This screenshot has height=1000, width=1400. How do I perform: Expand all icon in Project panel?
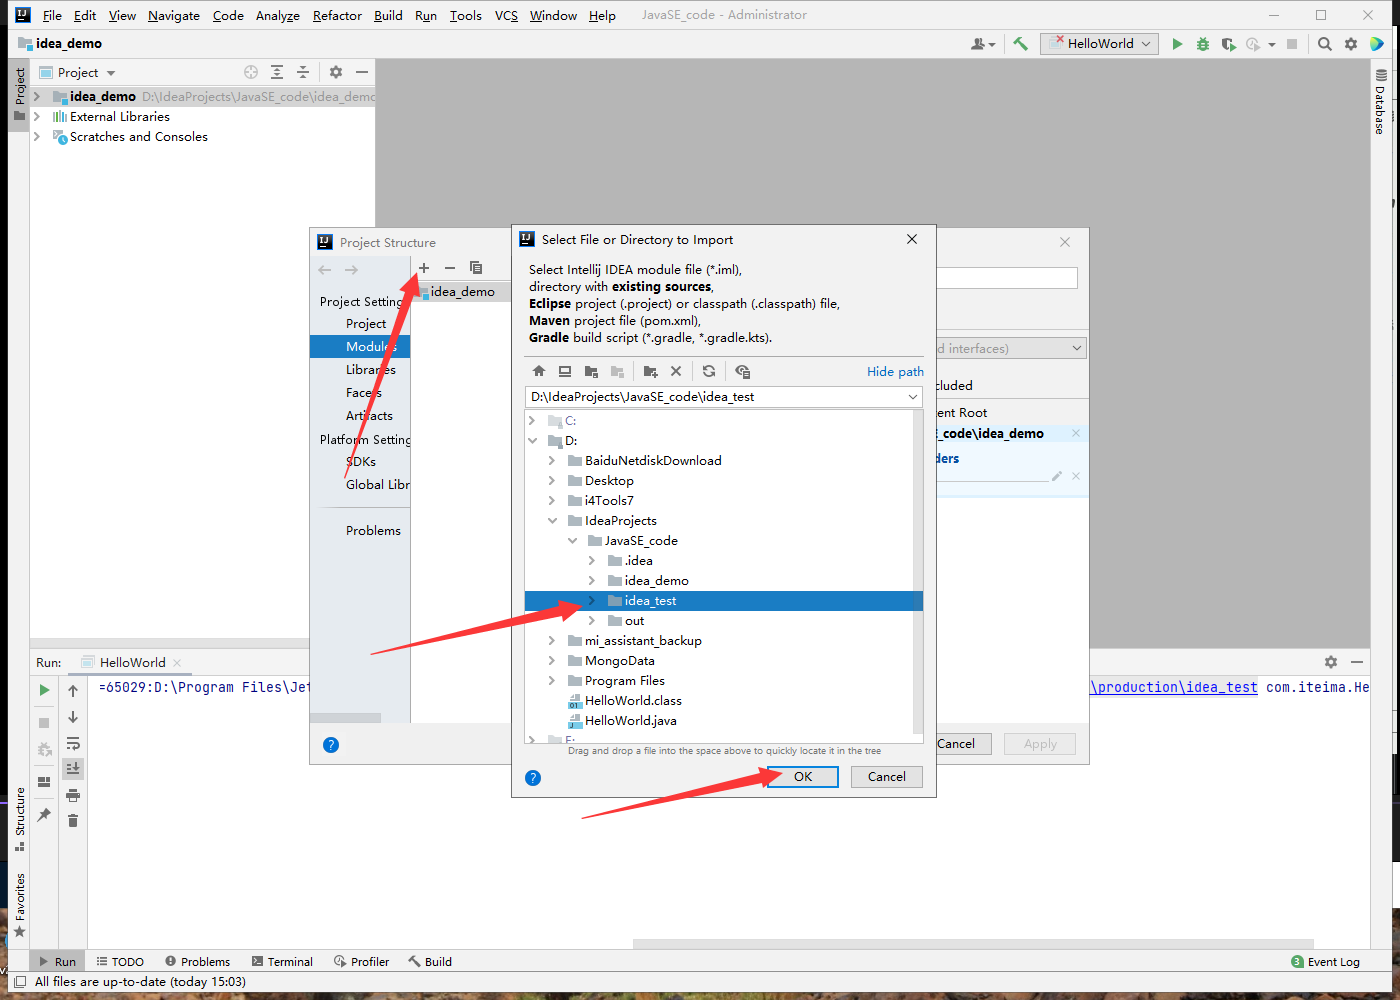[277, 72]
